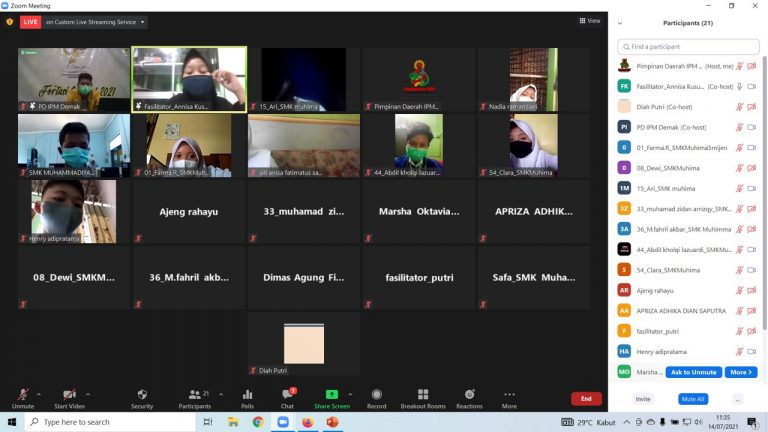The image size is (768, 432).
Task: Open the More ellipsis in meeting toolbar
Action: pyautogui.click(x=509, y=394)
